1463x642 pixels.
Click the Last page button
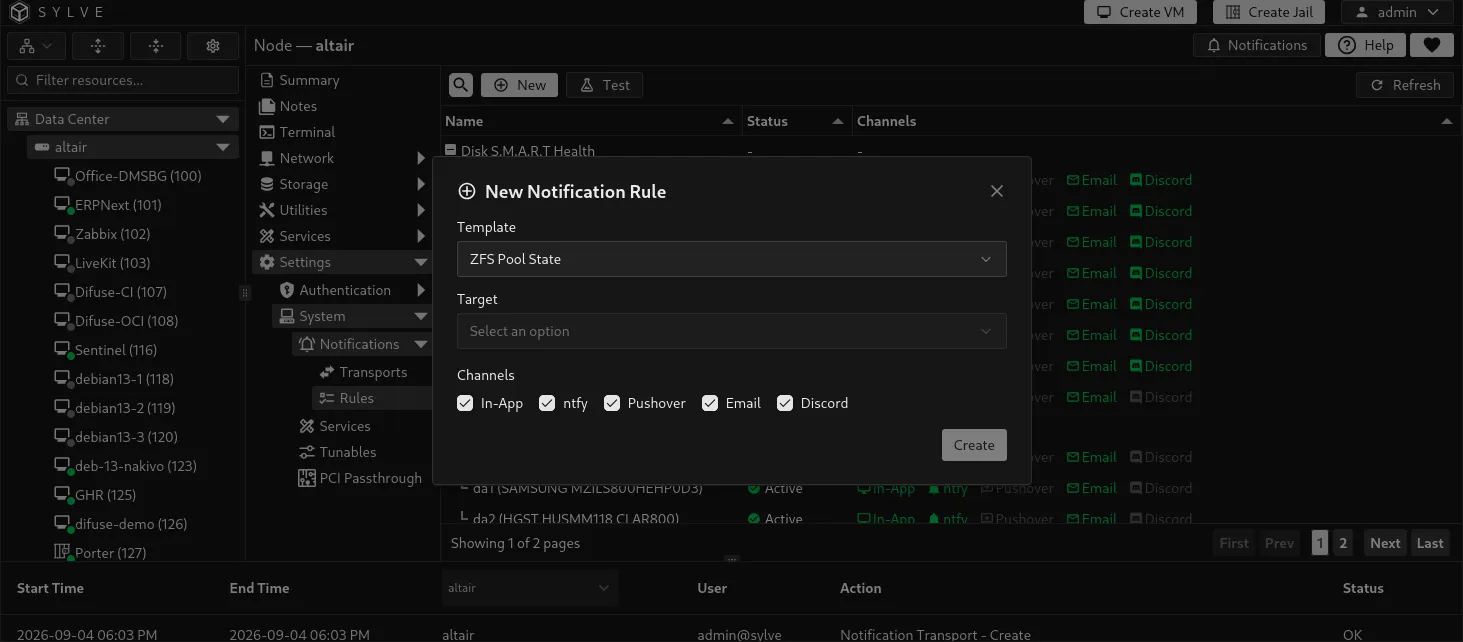tap(1430, 543)
